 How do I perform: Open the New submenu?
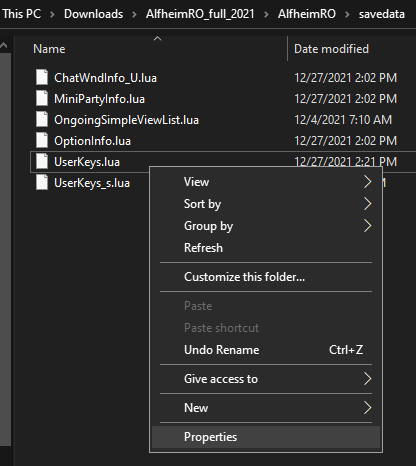266,408
